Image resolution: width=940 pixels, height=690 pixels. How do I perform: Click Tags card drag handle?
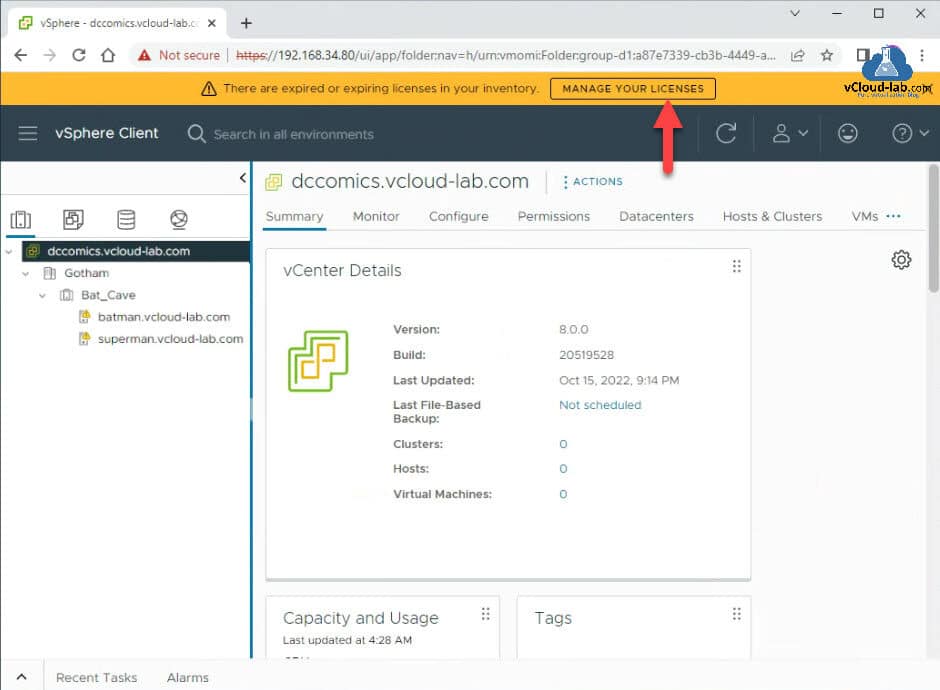[737, 614]
